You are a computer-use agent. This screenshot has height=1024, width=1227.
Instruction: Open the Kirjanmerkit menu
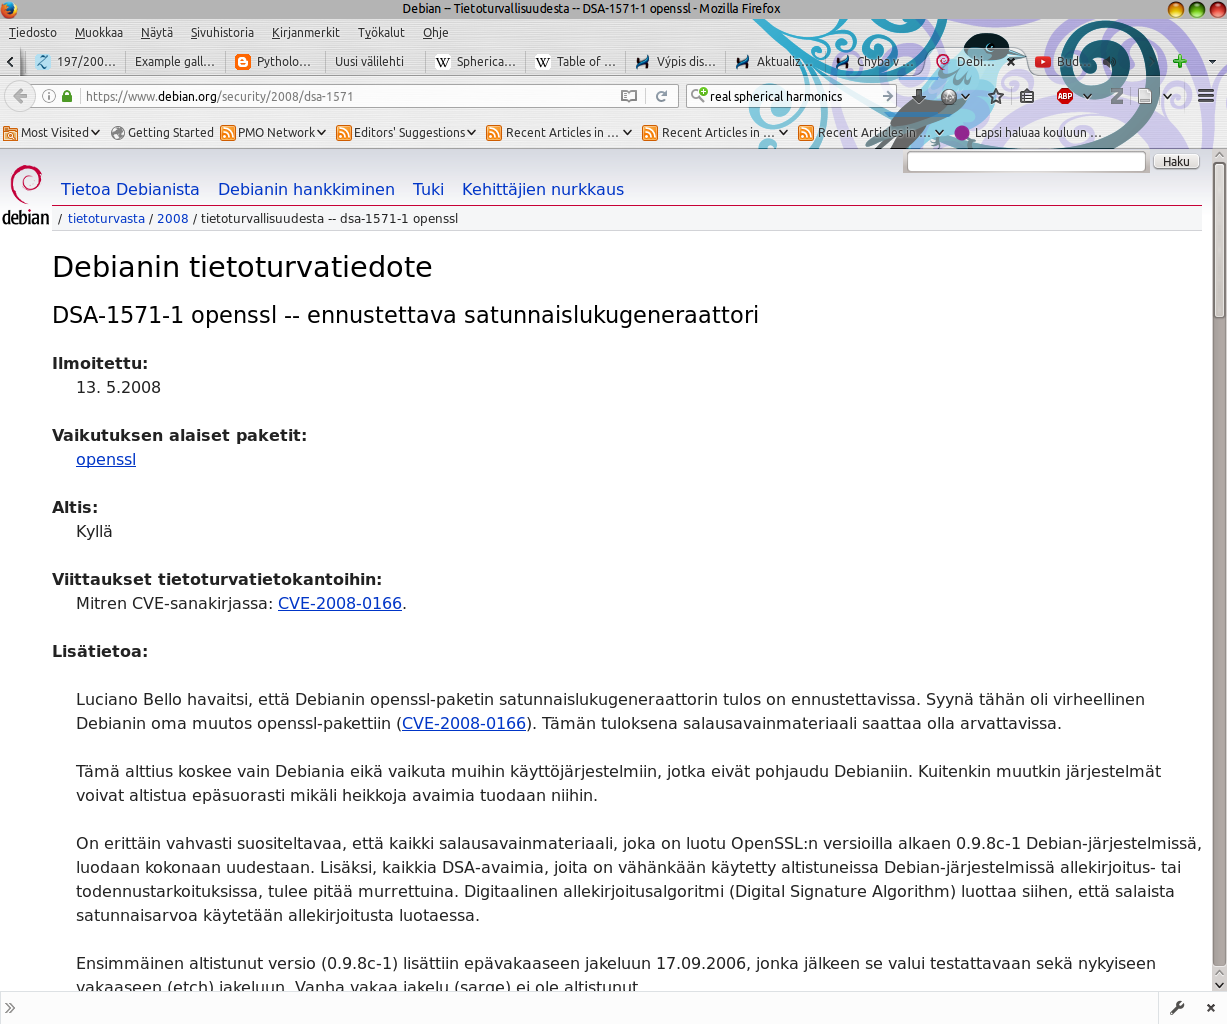[x=306, y=32]
